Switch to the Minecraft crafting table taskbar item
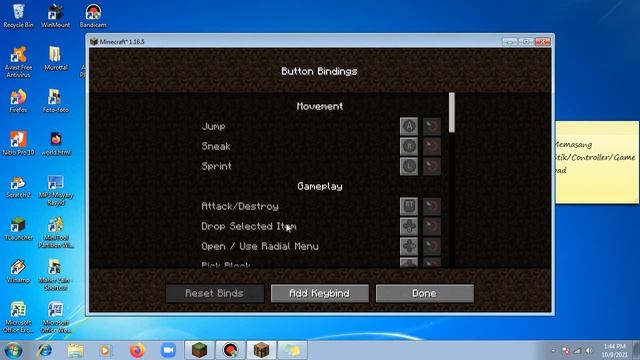The height and width of the screenshot is (360, 640). pyautogui.click(x=262, y=350)
